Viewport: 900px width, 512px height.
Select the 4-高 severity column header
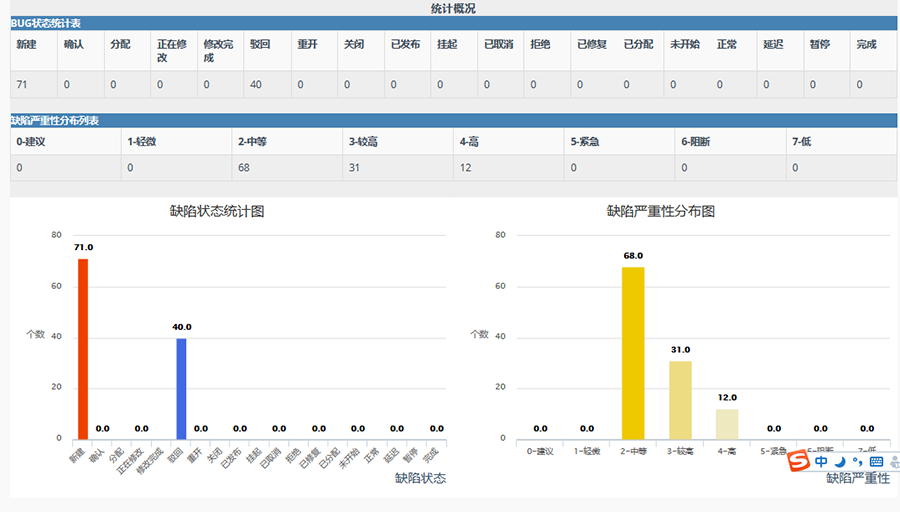click(469, 141)
